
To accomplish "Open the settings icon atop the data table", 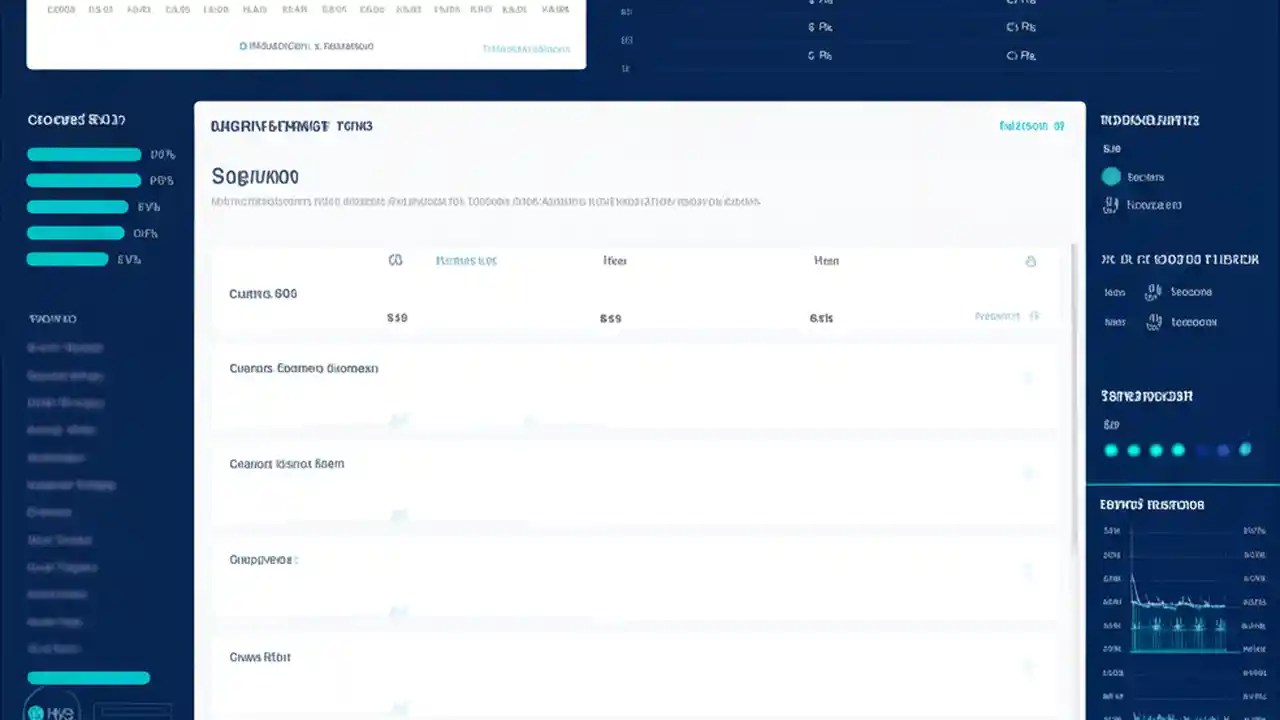I will coord(1031,260).
